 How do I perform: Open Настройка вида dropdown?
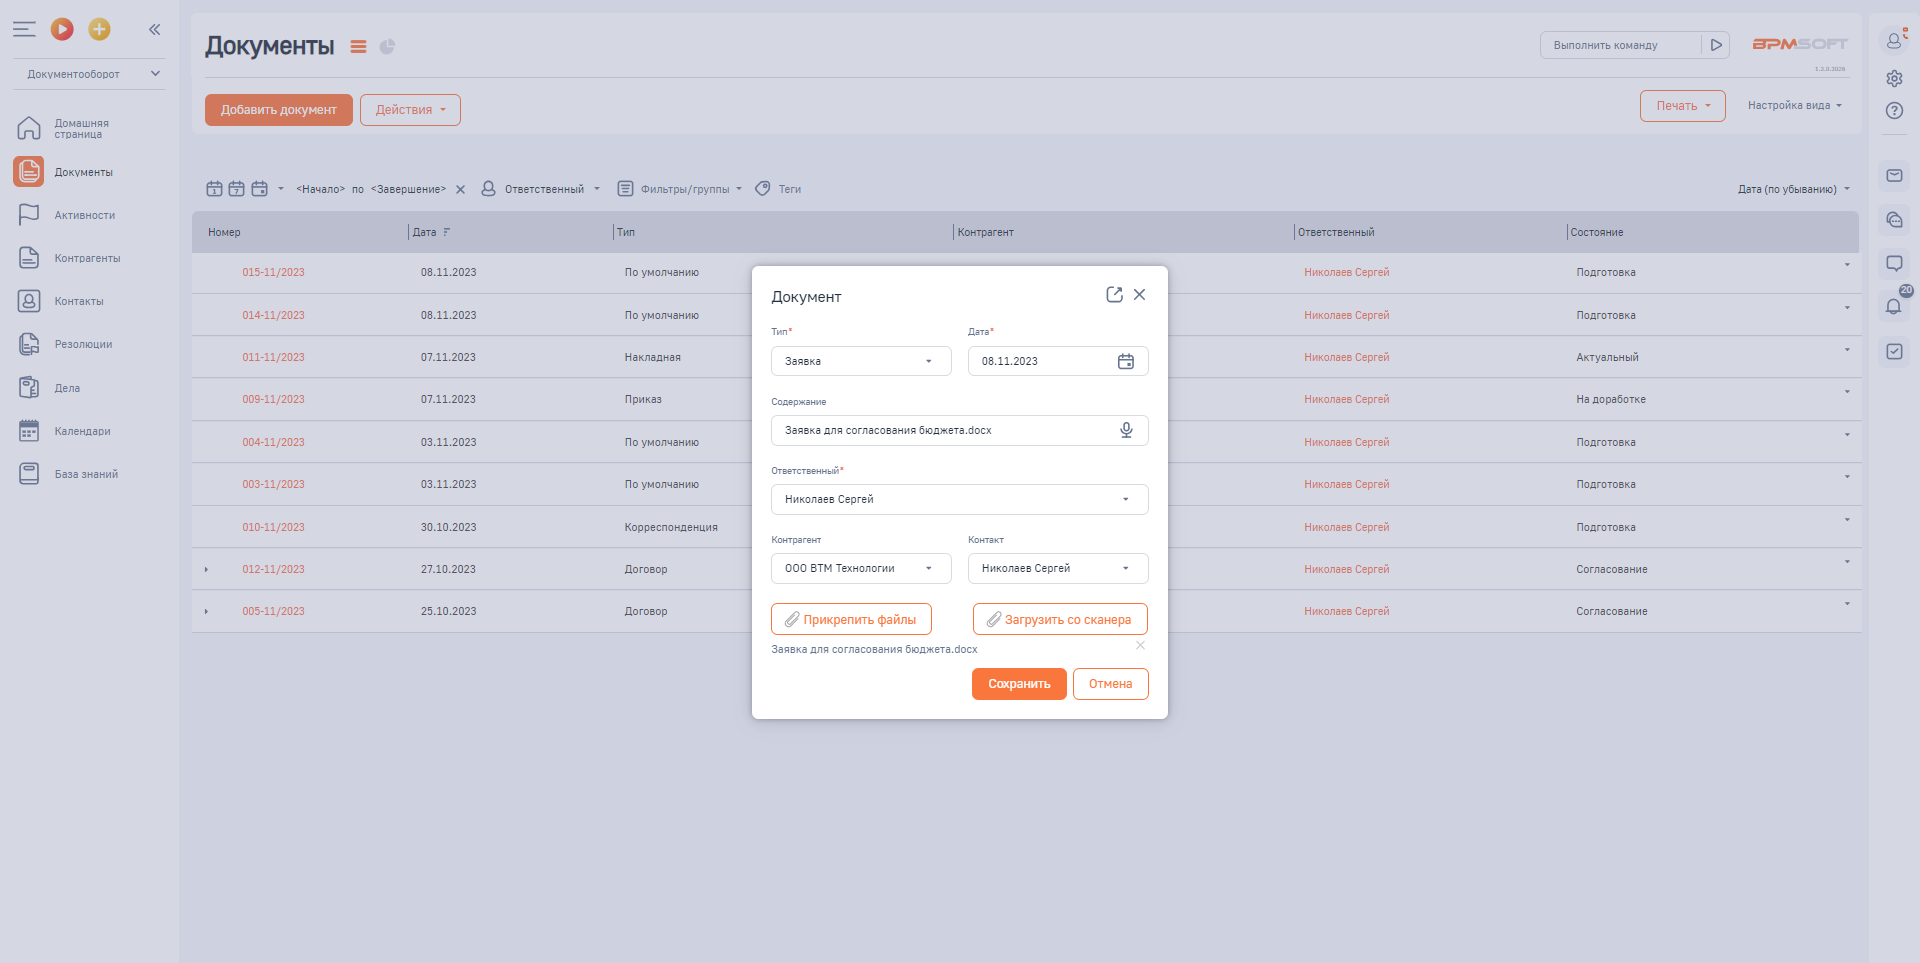(1794, 106)
